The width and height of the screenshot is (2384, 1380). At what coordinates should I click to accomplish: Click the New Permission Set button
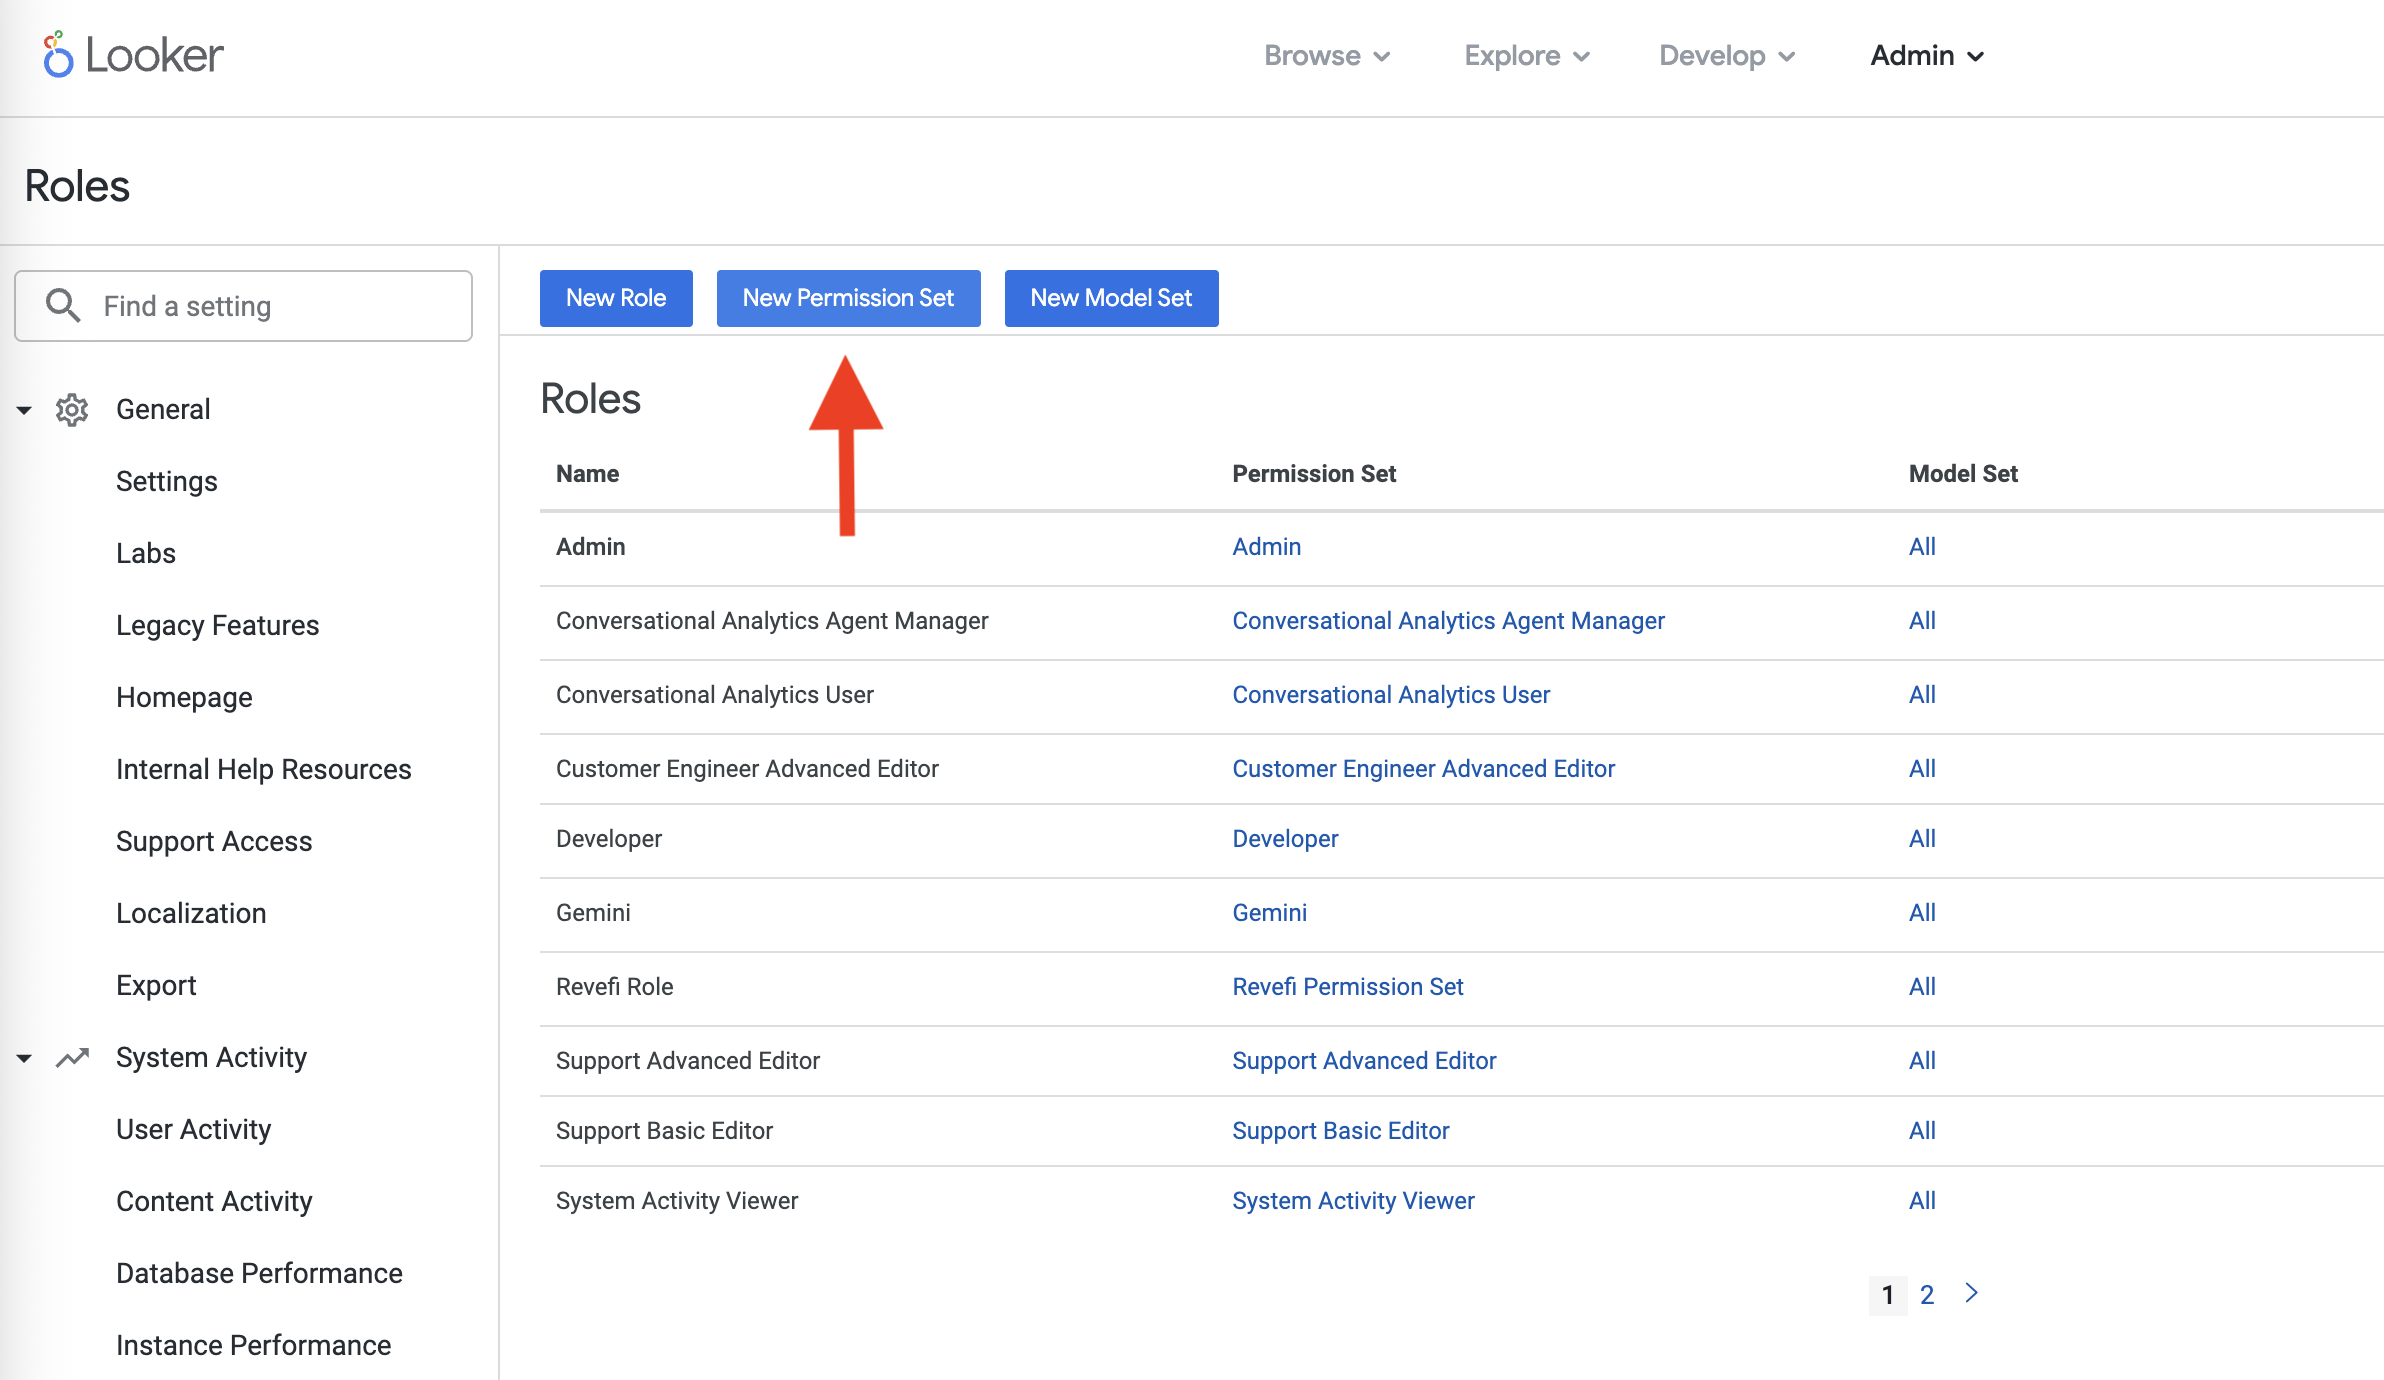tap(848, 298)
